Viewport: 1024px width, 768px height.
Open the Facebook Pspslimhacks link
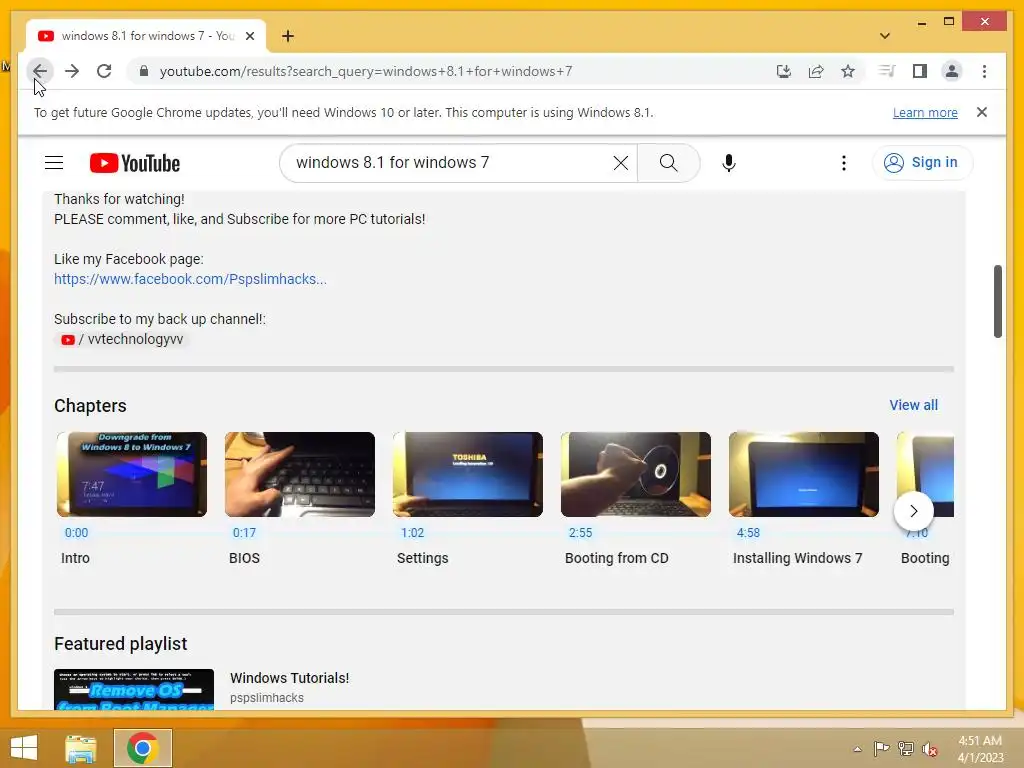(190, 279)
